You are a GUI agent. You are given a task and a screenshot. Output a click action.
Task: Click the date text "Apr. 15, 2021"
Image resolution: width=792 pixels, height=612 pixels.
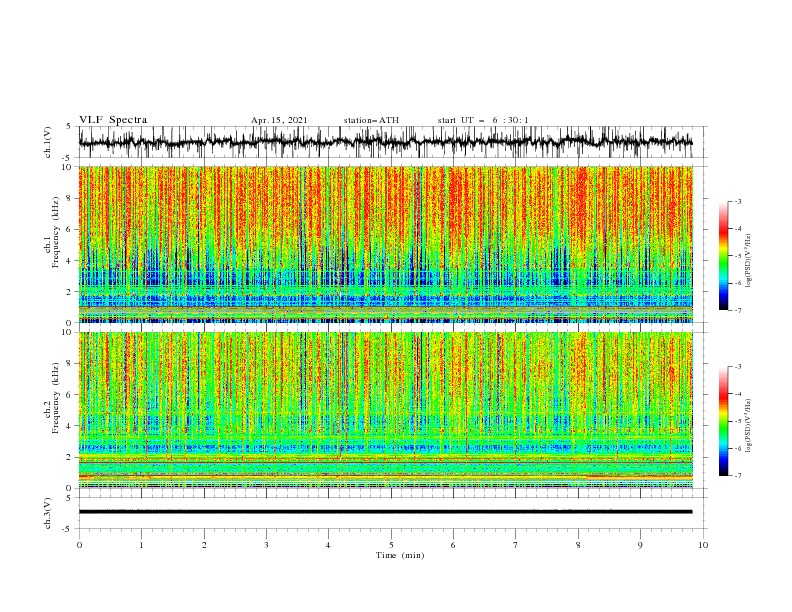(x=279, y=120)
